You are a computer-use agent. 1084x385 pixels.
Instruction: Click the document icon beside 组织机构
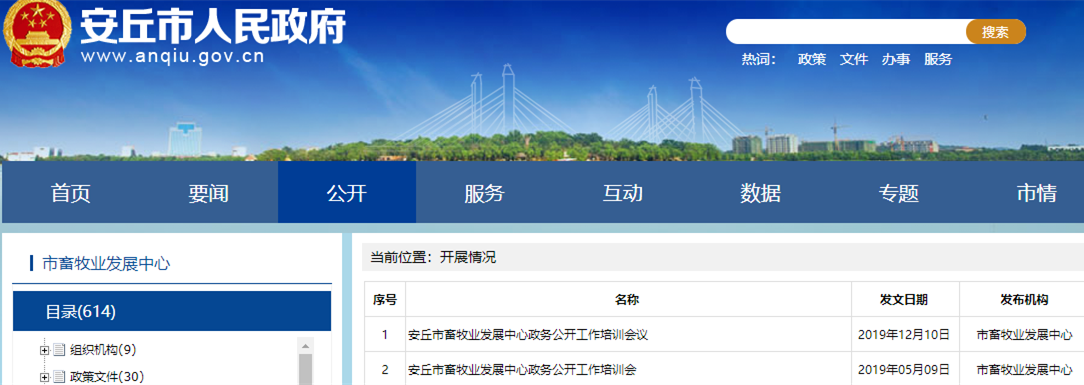pos(59,350)
